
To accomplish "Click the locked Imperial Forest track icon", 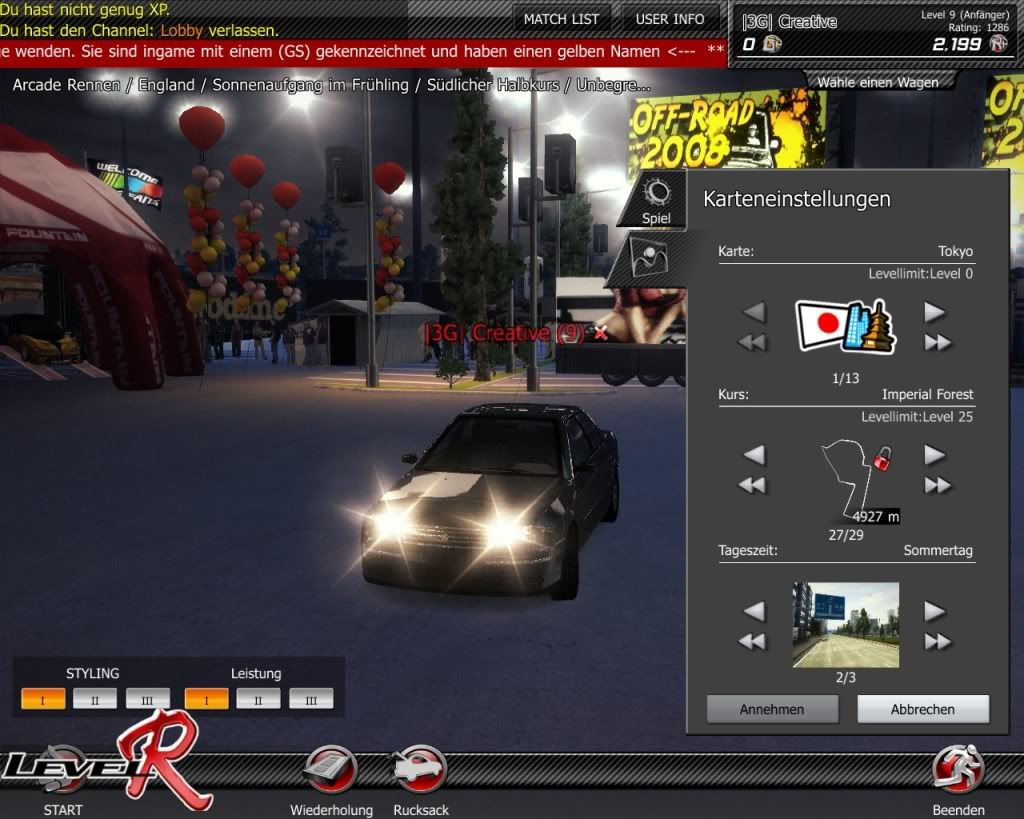I will pyautogui.click(x=855, y=474).
